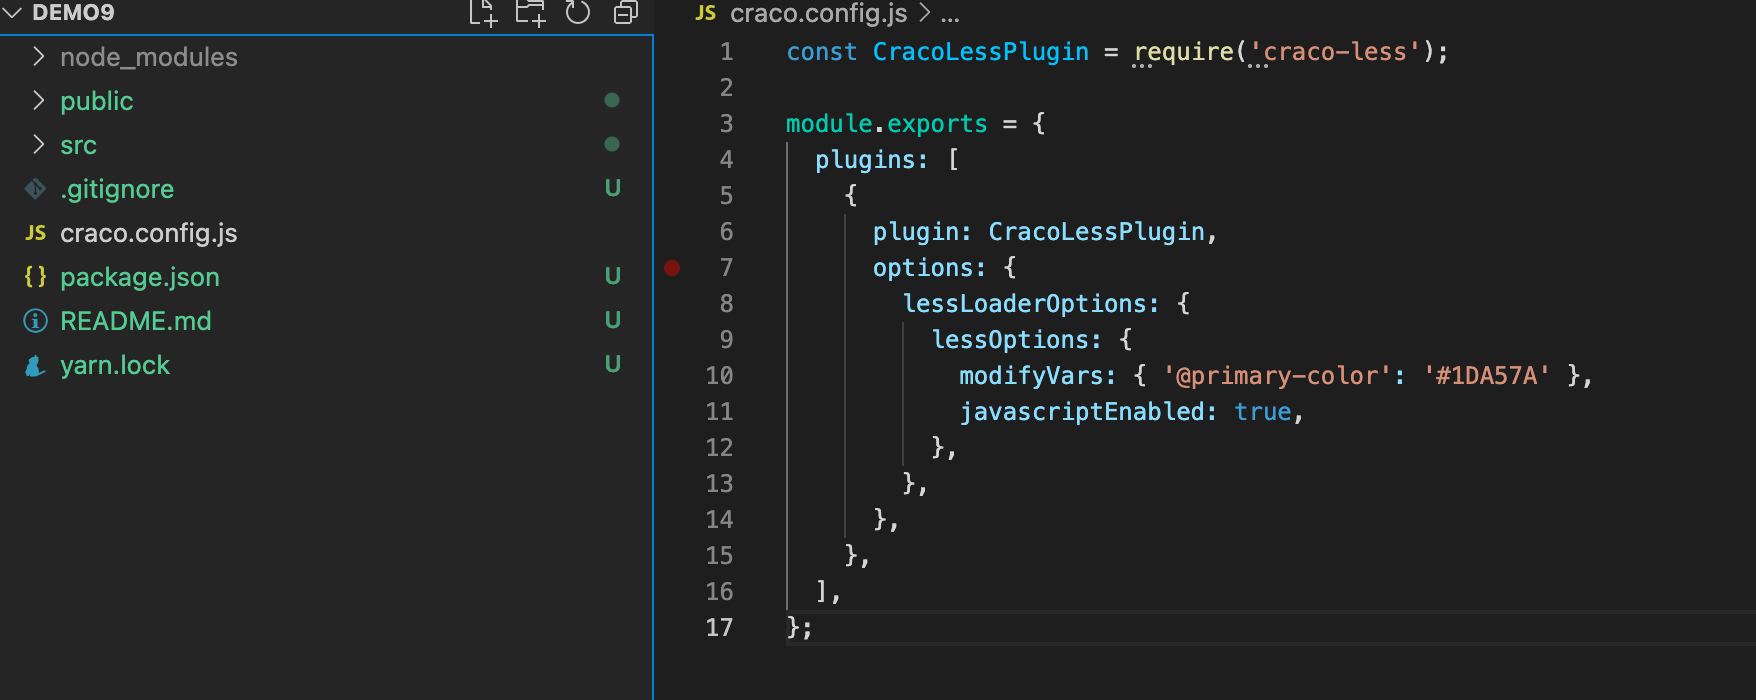This screenshot has height=700, width=1756.
Task: Click 'CracoLessPlugin,' on line 6
Action: [x=1103, y=232]
